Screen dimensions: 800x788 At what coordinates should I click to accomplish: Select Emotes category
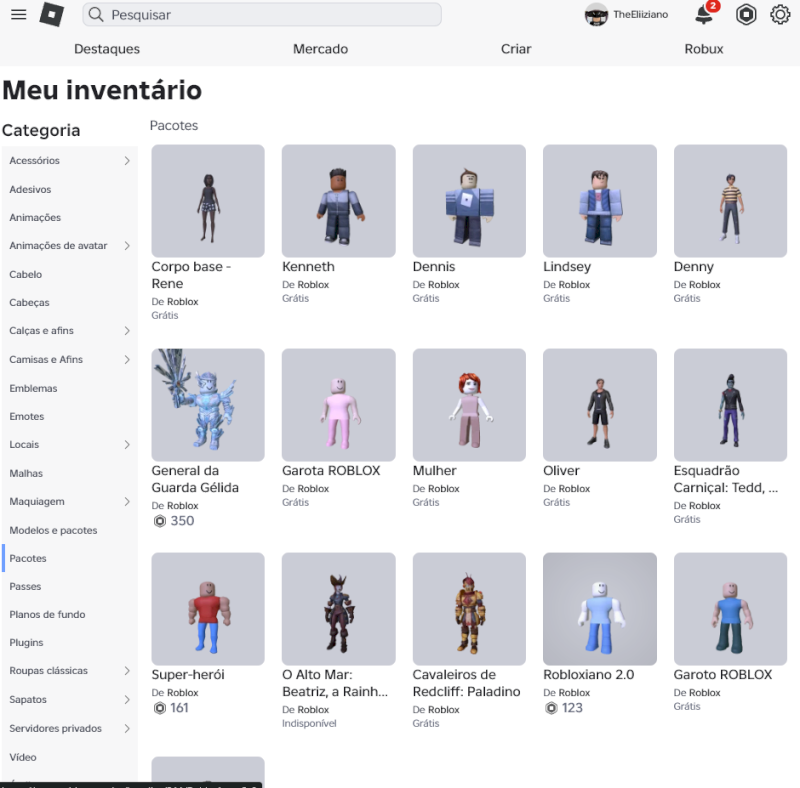coord(70,416)
